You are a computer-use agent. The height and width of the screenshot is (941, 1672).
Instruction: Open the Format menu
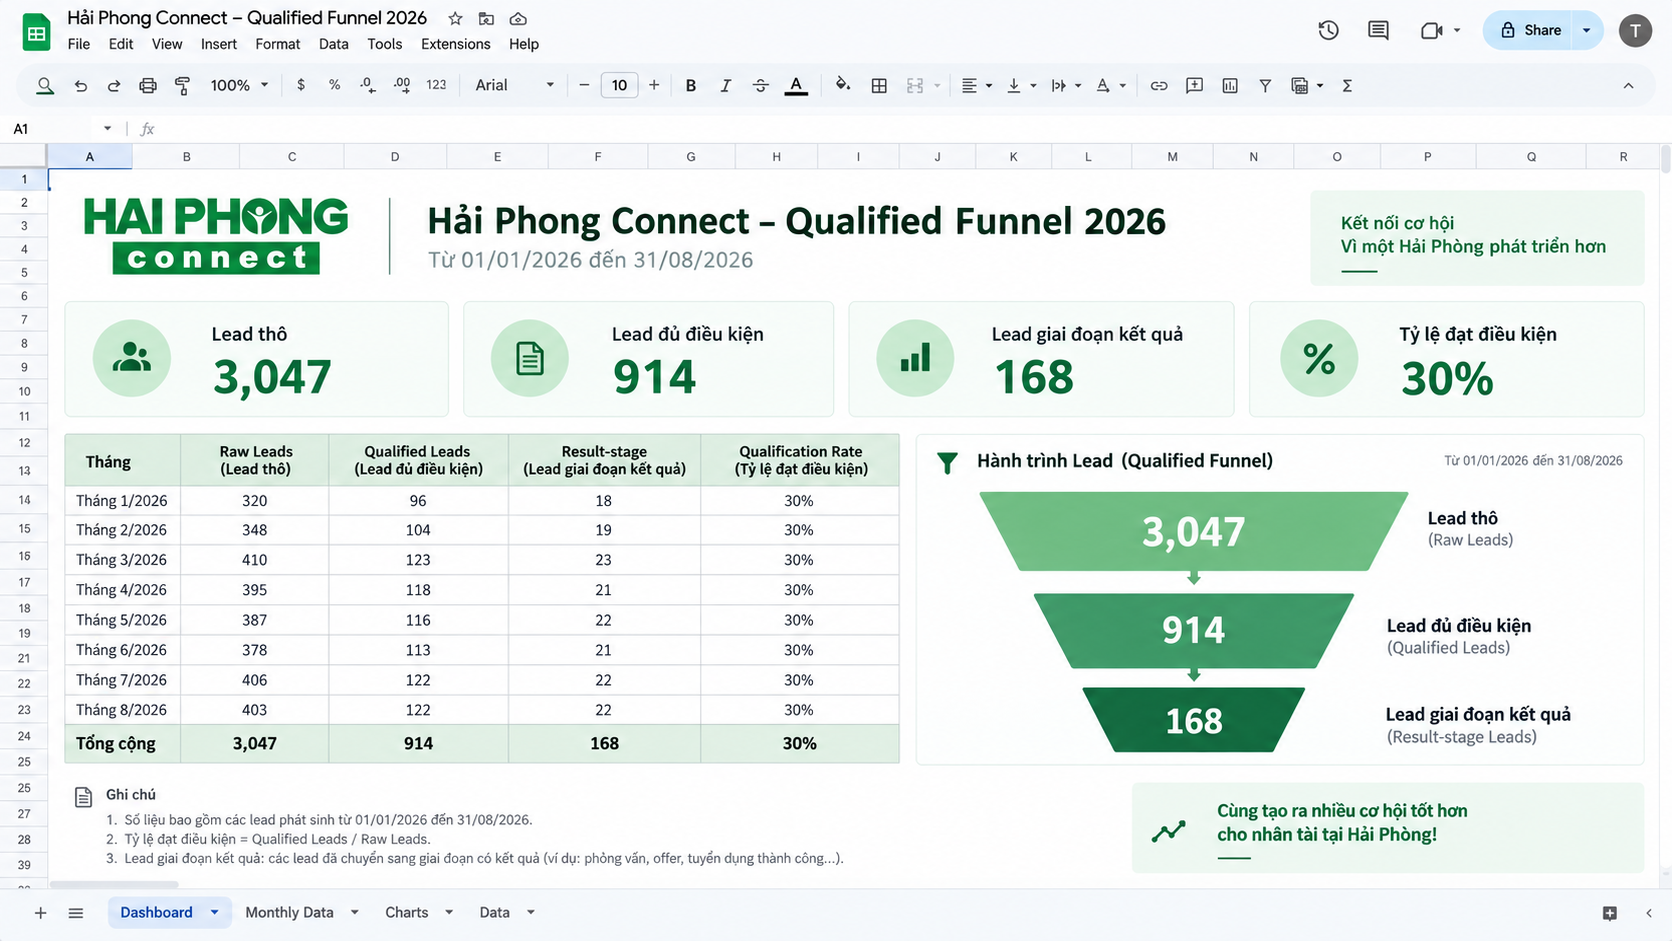(x=278, y=44)
